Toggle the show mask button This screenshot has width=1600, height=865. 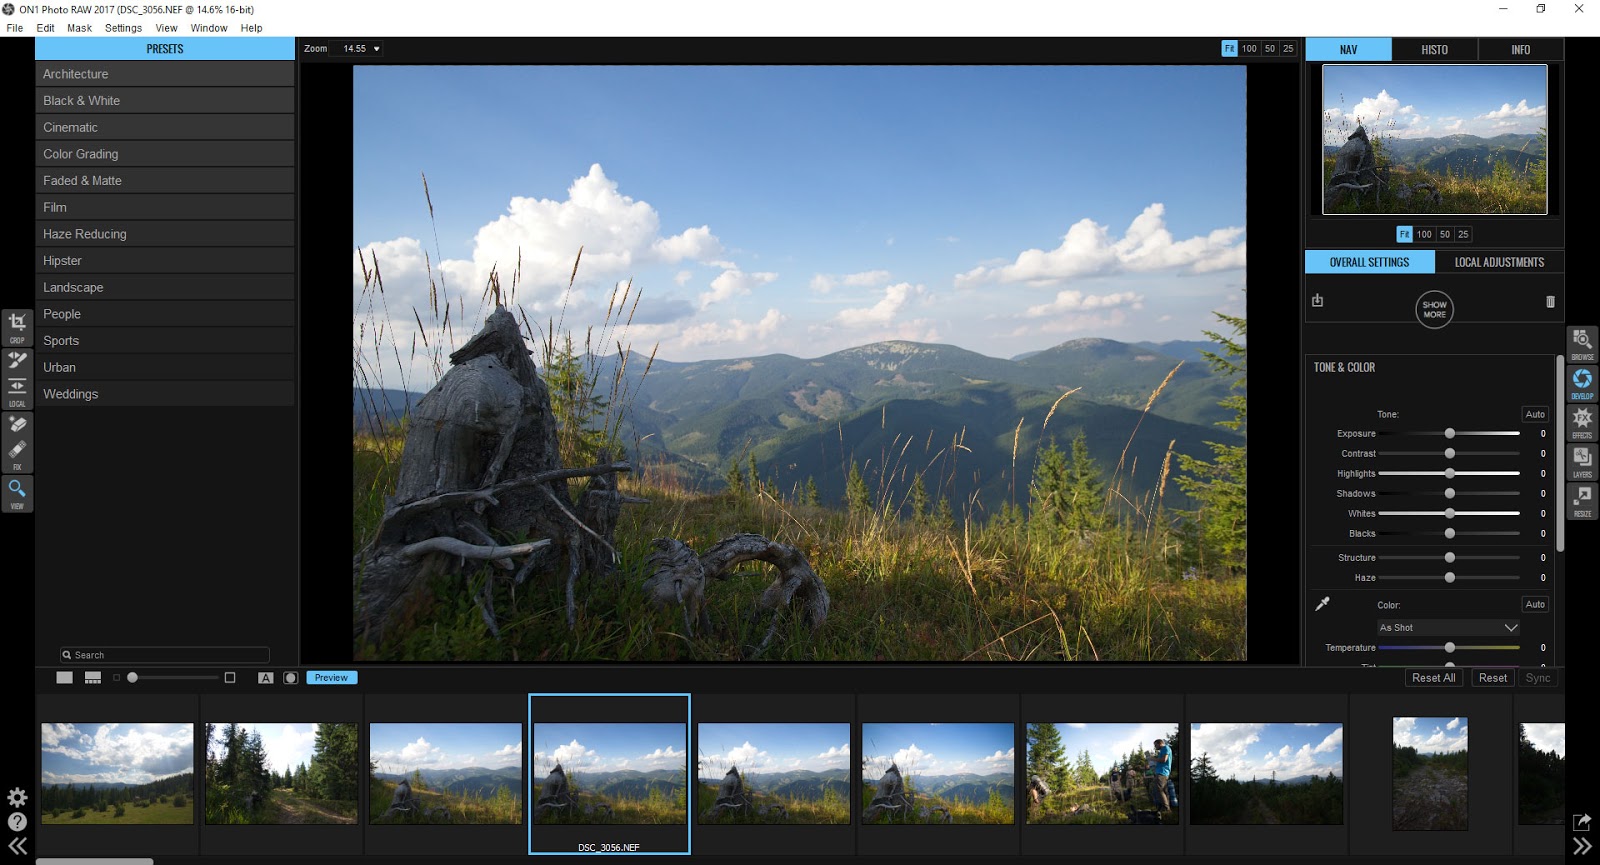pos(291,677)
